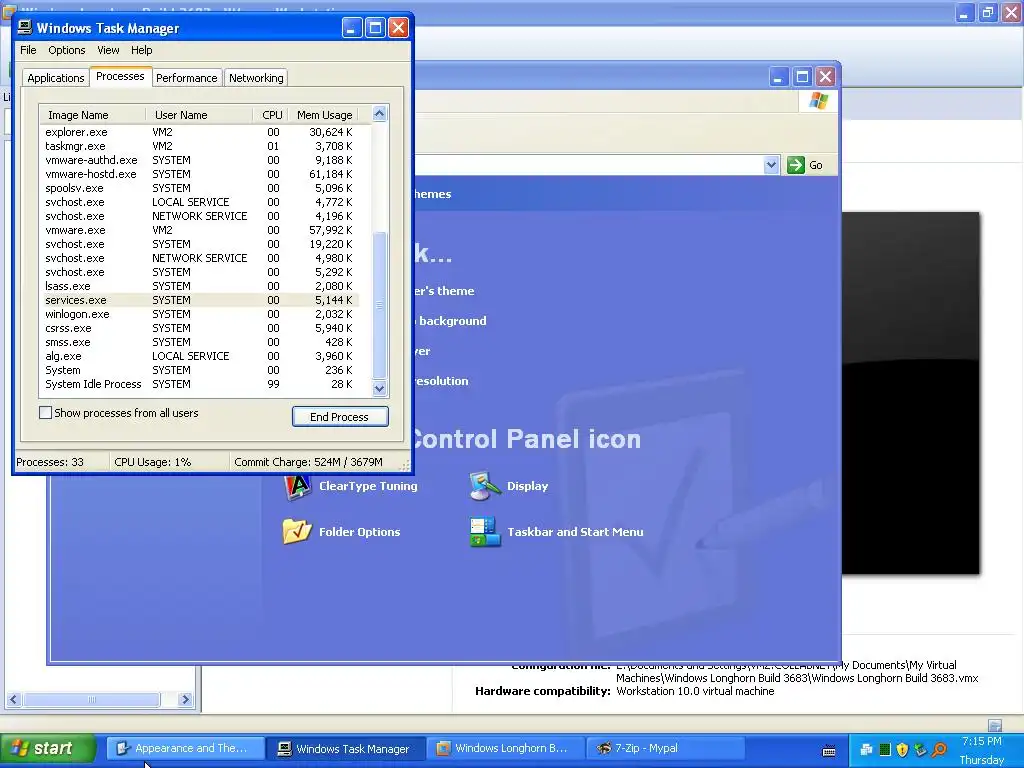This screenshot has width=1024, height=768.
Task: Select vmware-authd.exe process row
Action: click(199, 160)
